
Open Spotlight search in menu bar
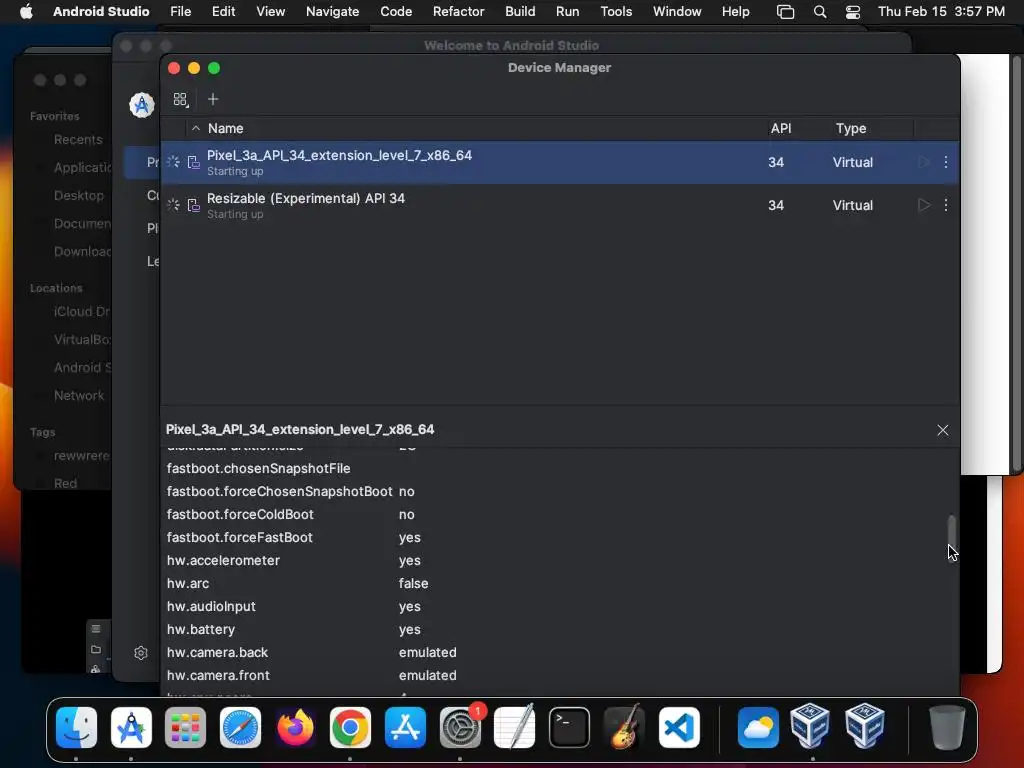(820, 12)
